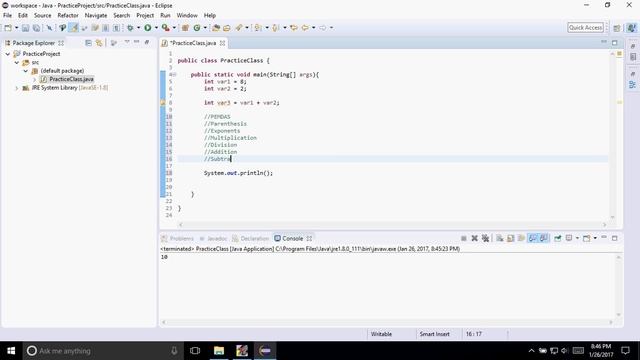Open the Window menu
The image size is (640, 360).
(187, 16)
